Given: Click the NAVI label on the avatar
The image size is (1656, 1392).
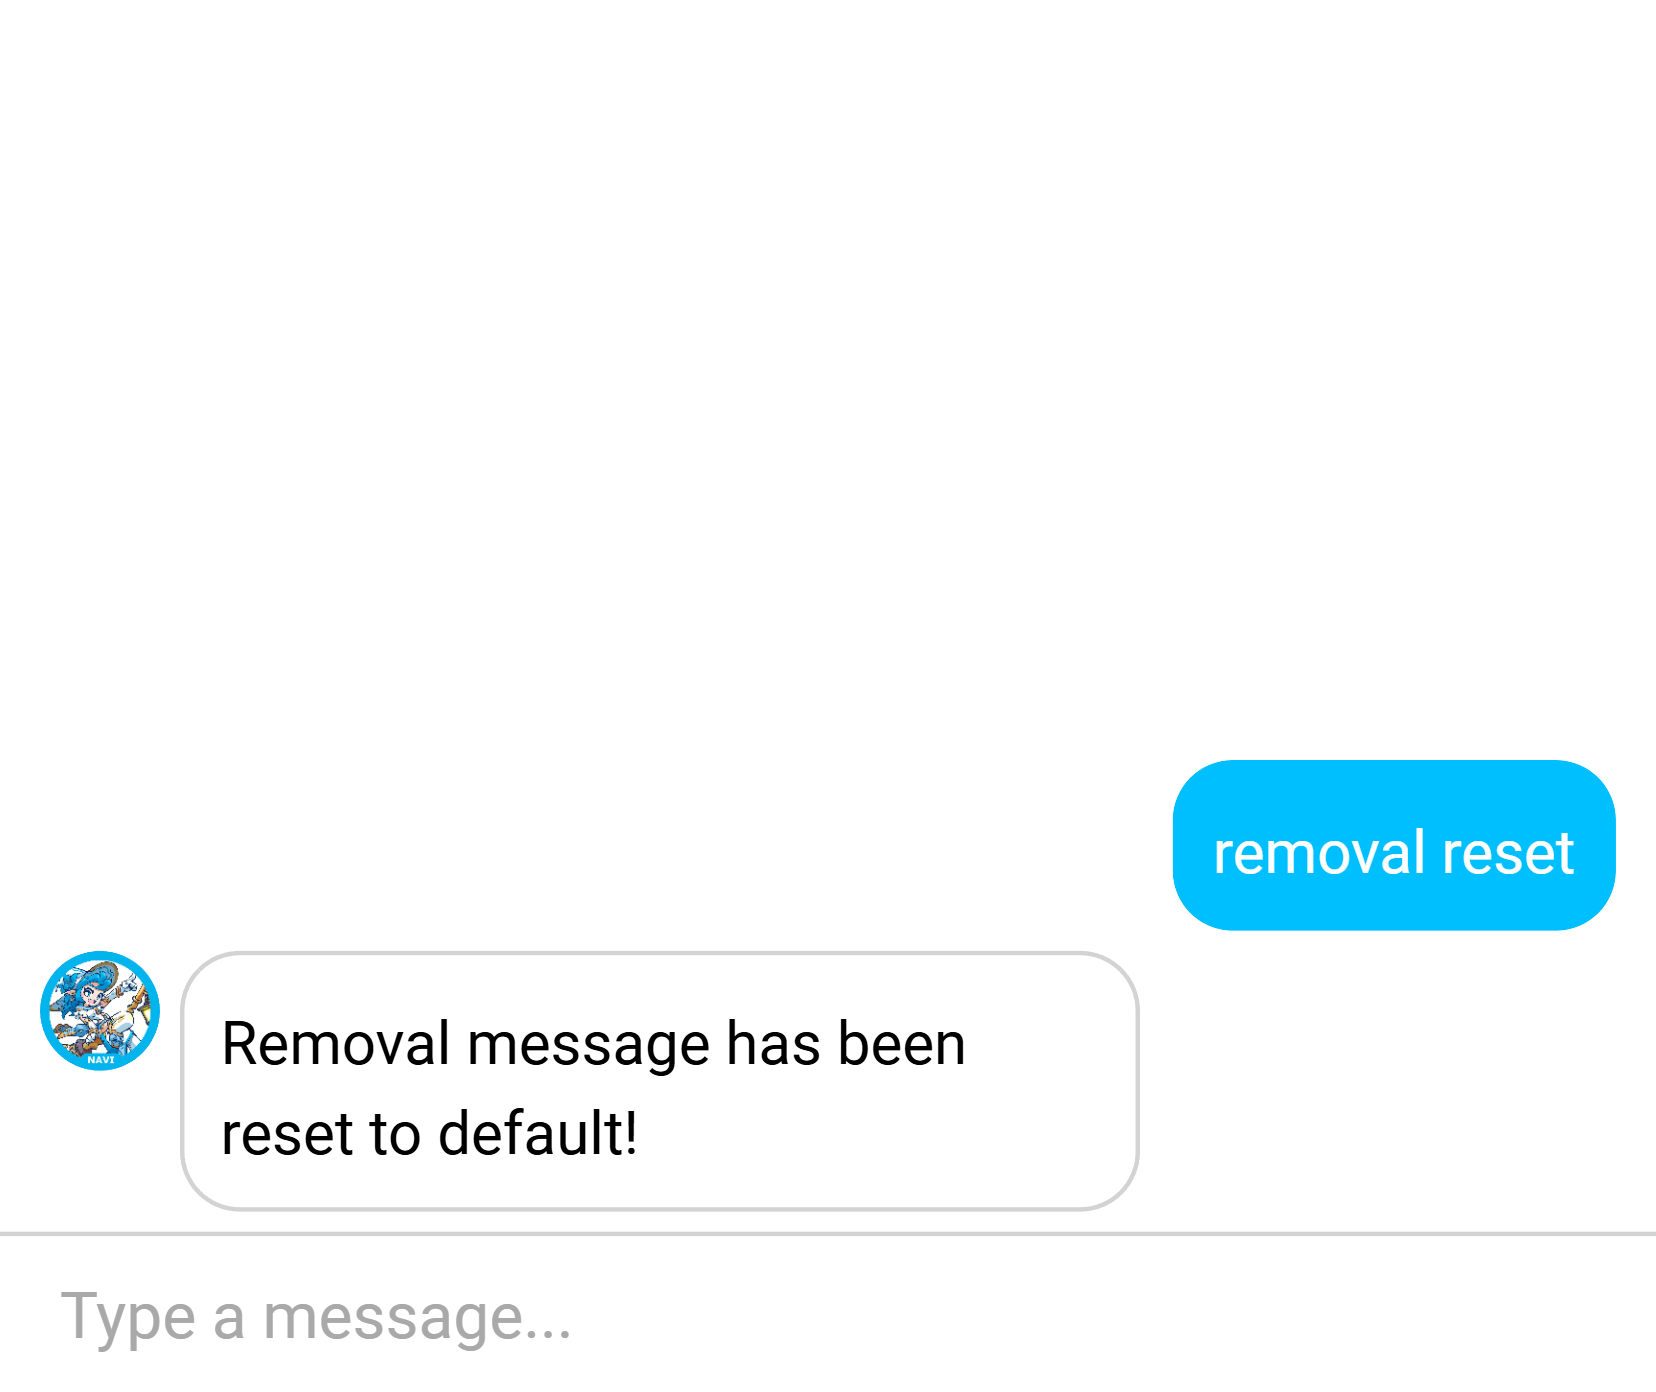Looking at the screenshot, I should (100, 1059).
